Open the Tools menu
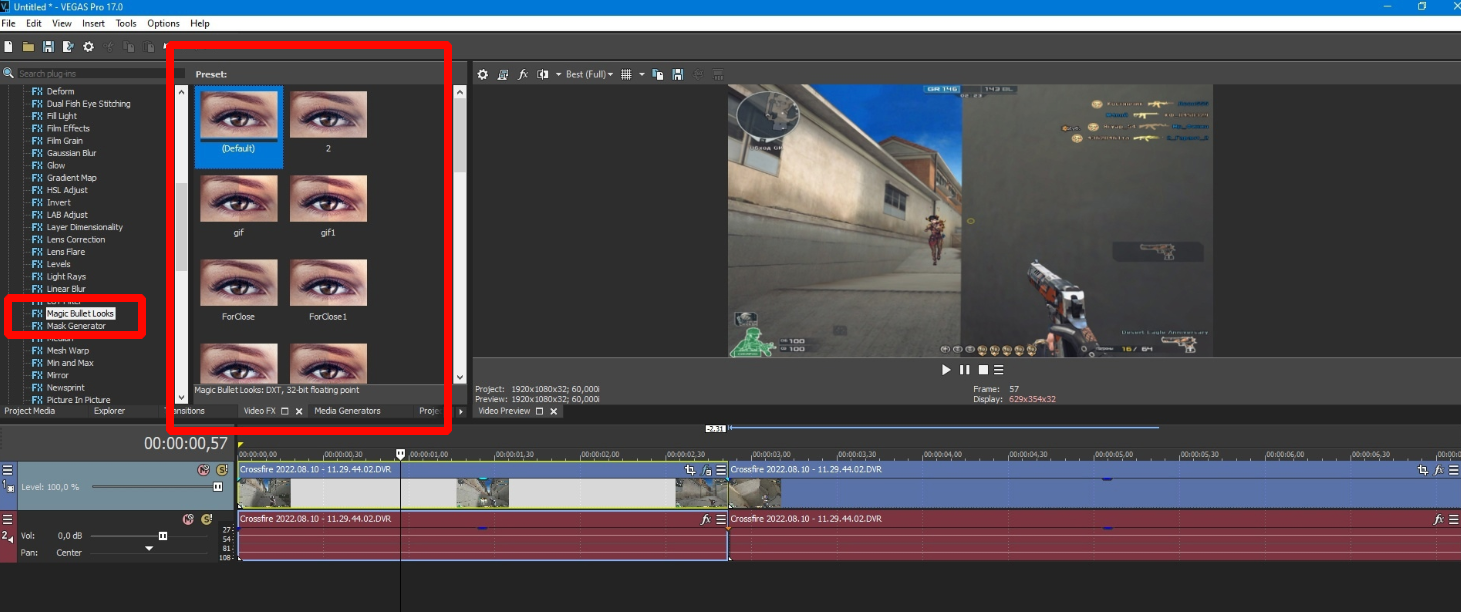This screenshot has height=612, width=1461. click(126, 23)
